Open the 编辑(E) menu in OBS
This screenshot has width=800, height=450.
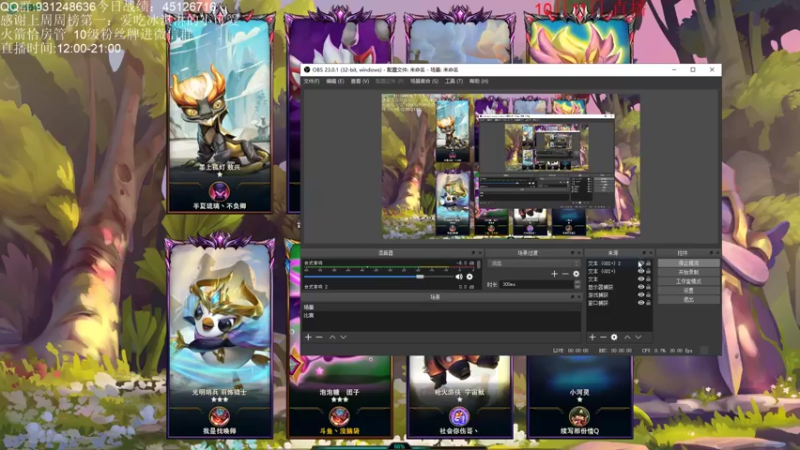(x=335, y=81)
